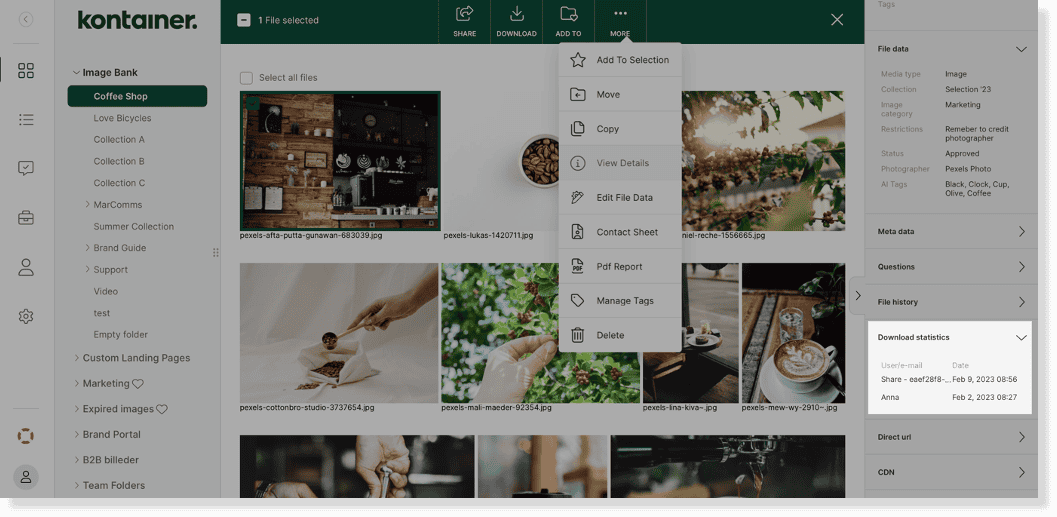Open the briefcase icon in left rail
The width and height of the screenshot is (1057, 517).
click(26, 218)
